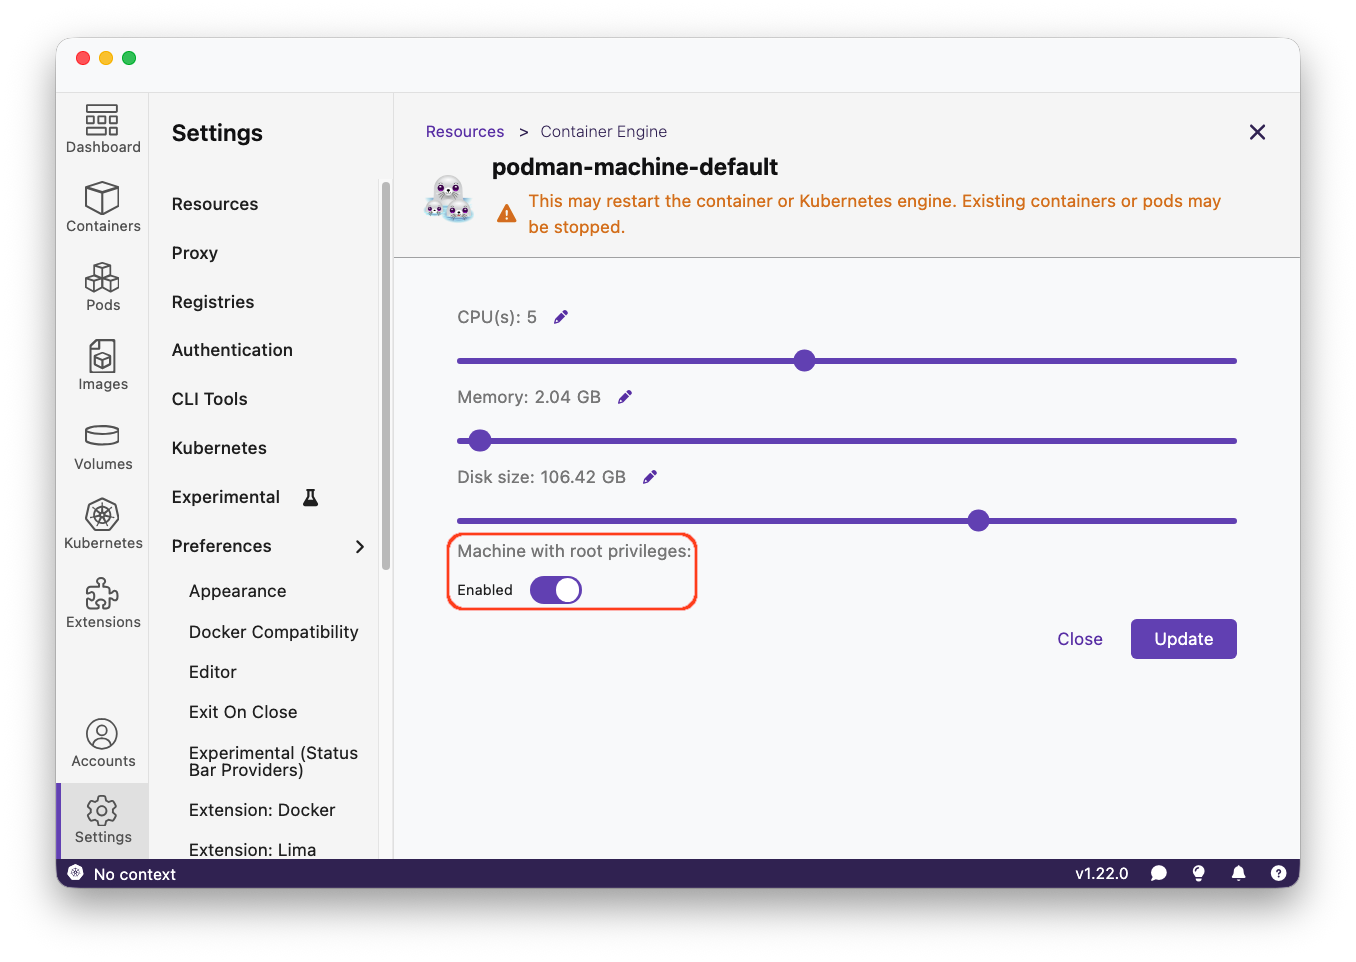Open the Extensions puzzle icon
This screenshot has width=1356, height=962.
[x=102, y=603]
